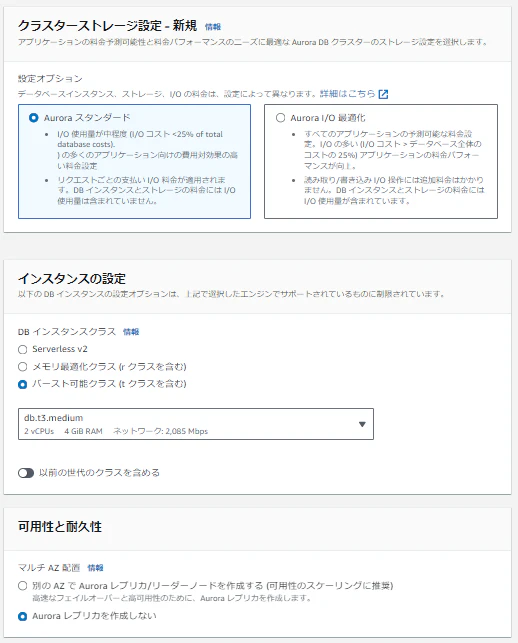Click the 4 GiB RAM spec text

click(x=83, y=431)
